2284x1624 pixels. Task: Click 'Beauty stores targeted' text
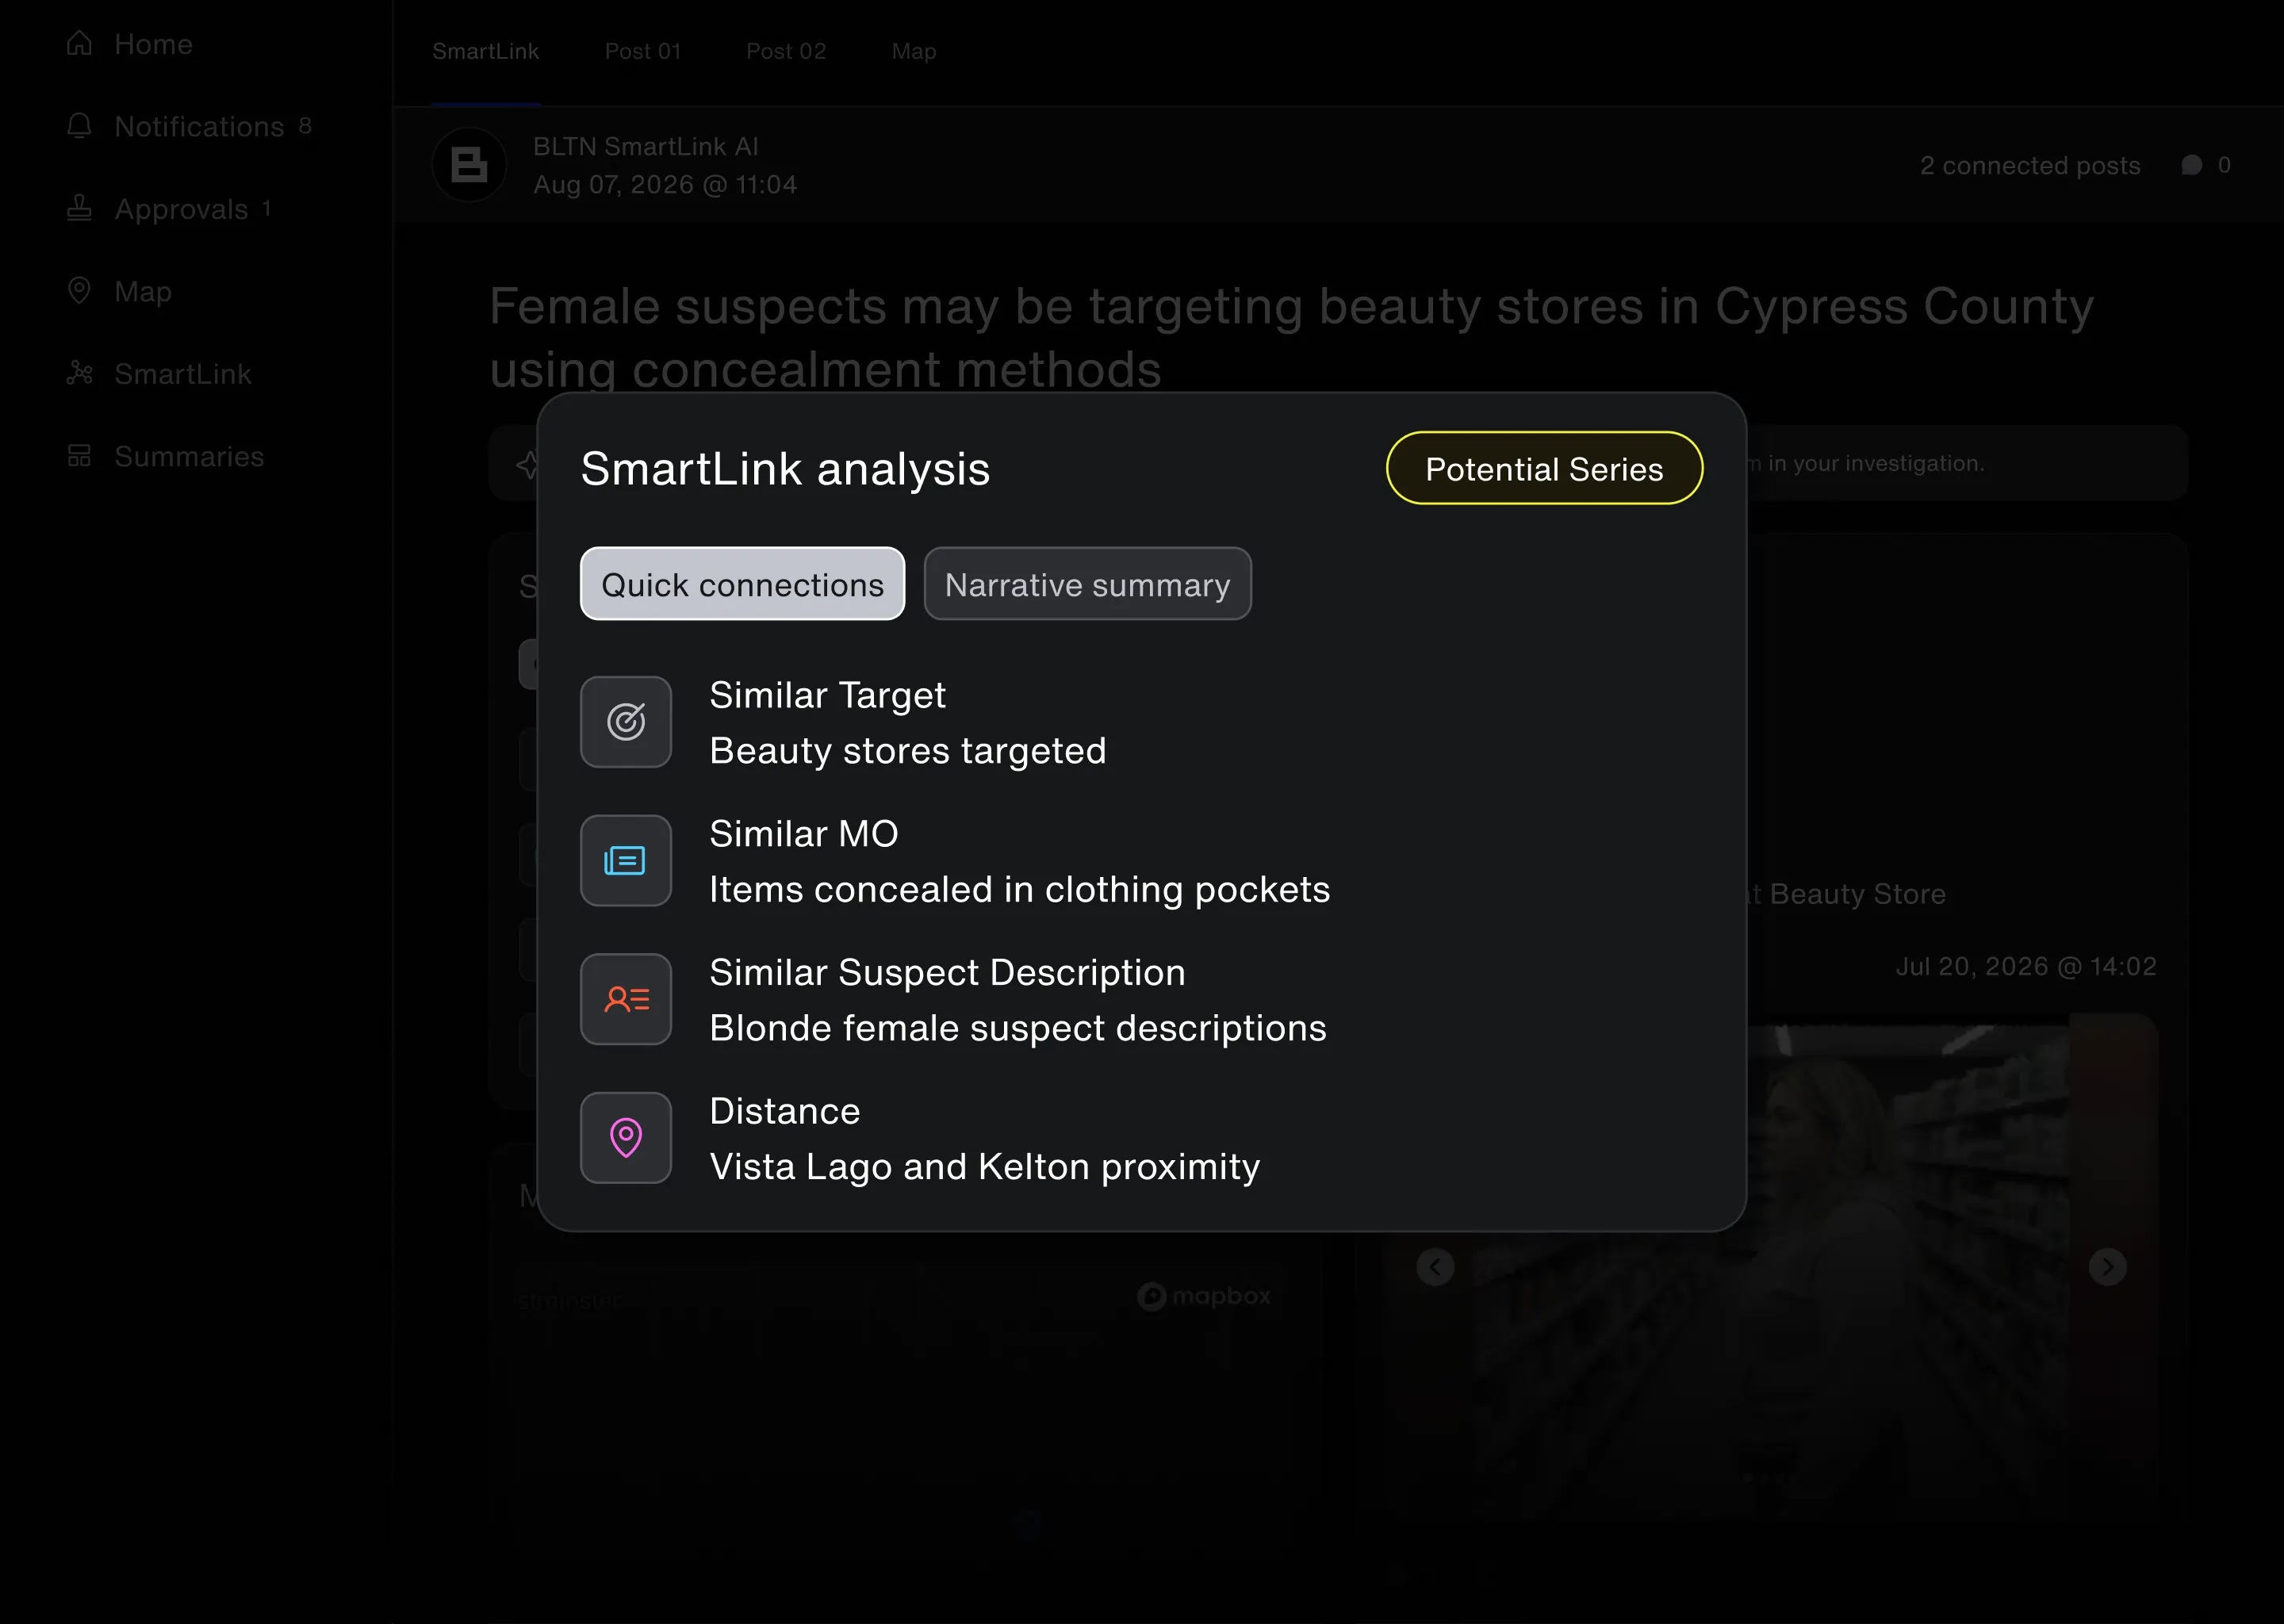[908, 750]
